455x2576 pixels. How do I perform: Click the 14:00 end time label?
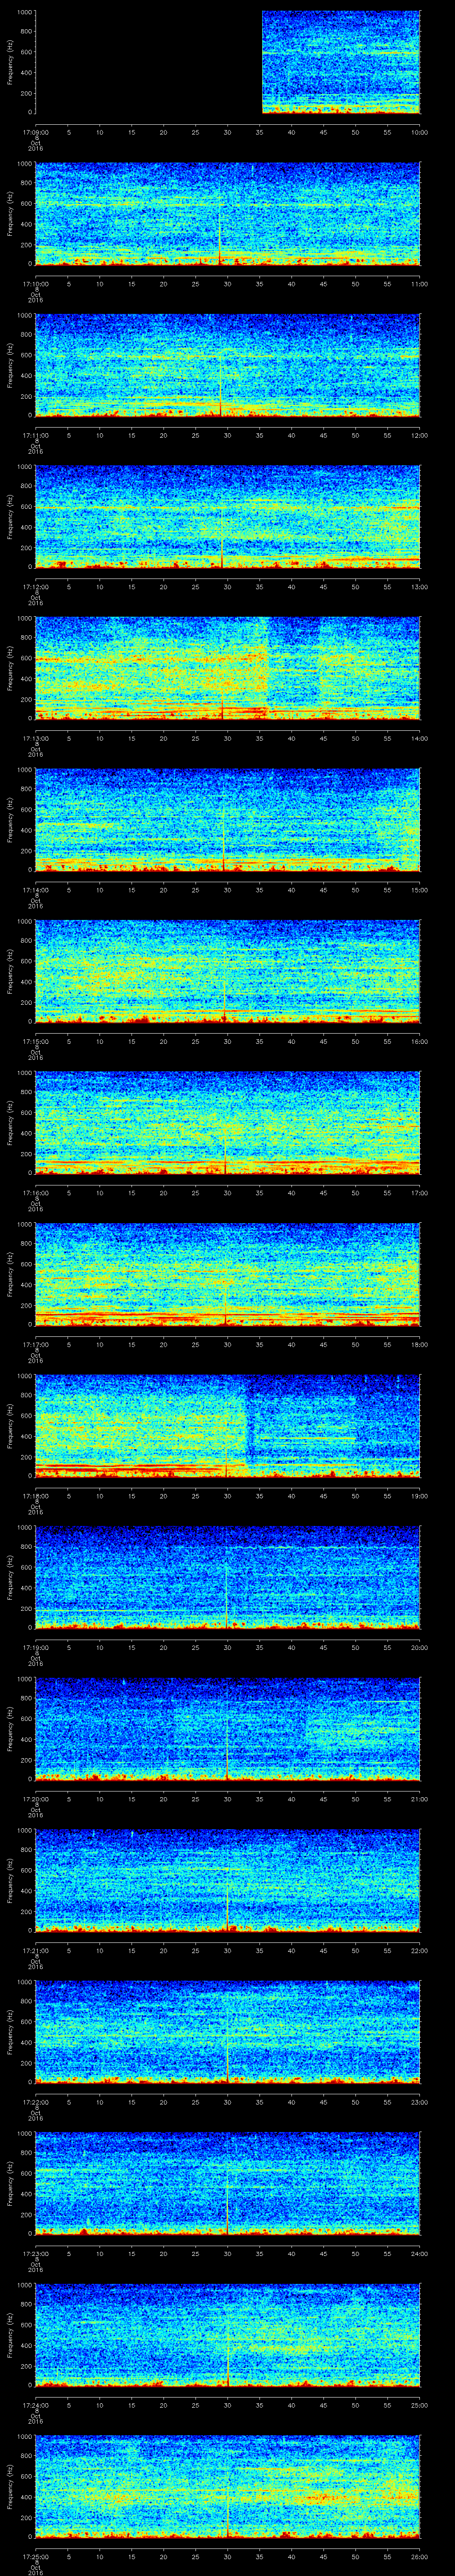pyautogui.click(x=420, y=738)
